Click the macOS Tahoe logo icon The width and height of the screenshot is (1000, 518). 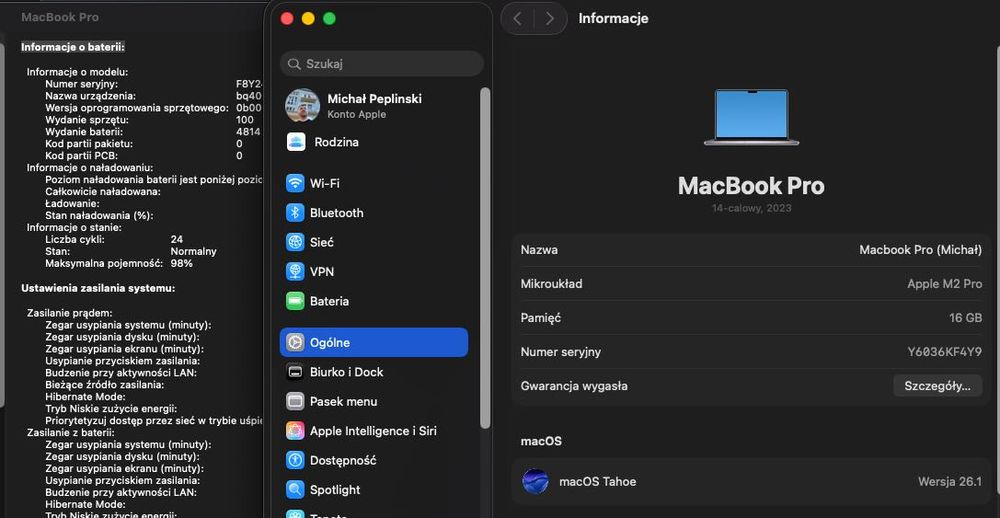[x=535, y=481]
